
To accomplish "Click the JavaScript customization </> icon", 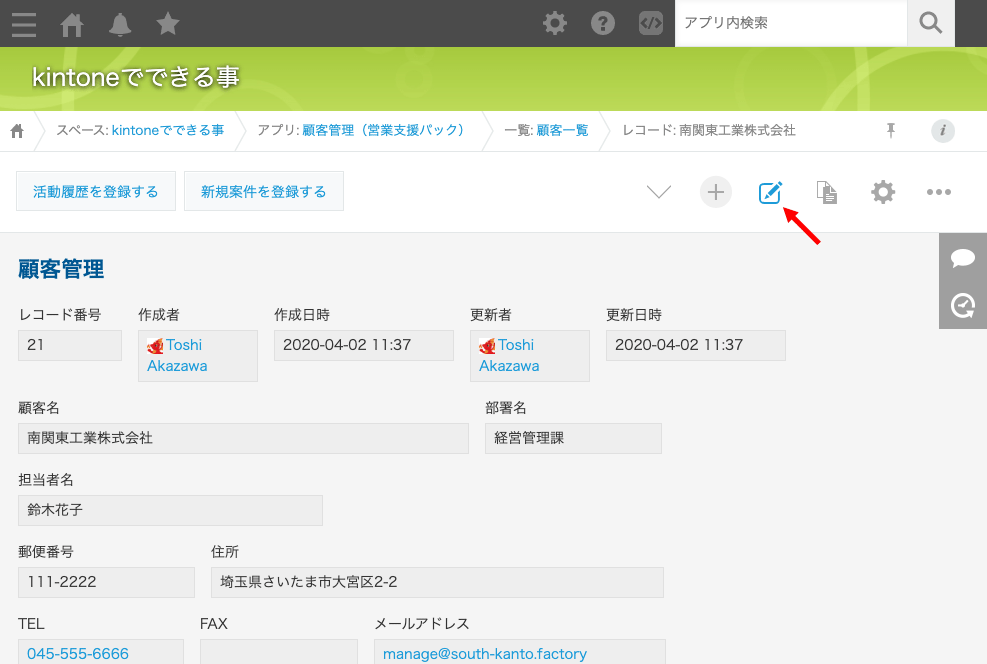I will pos(650,23).
